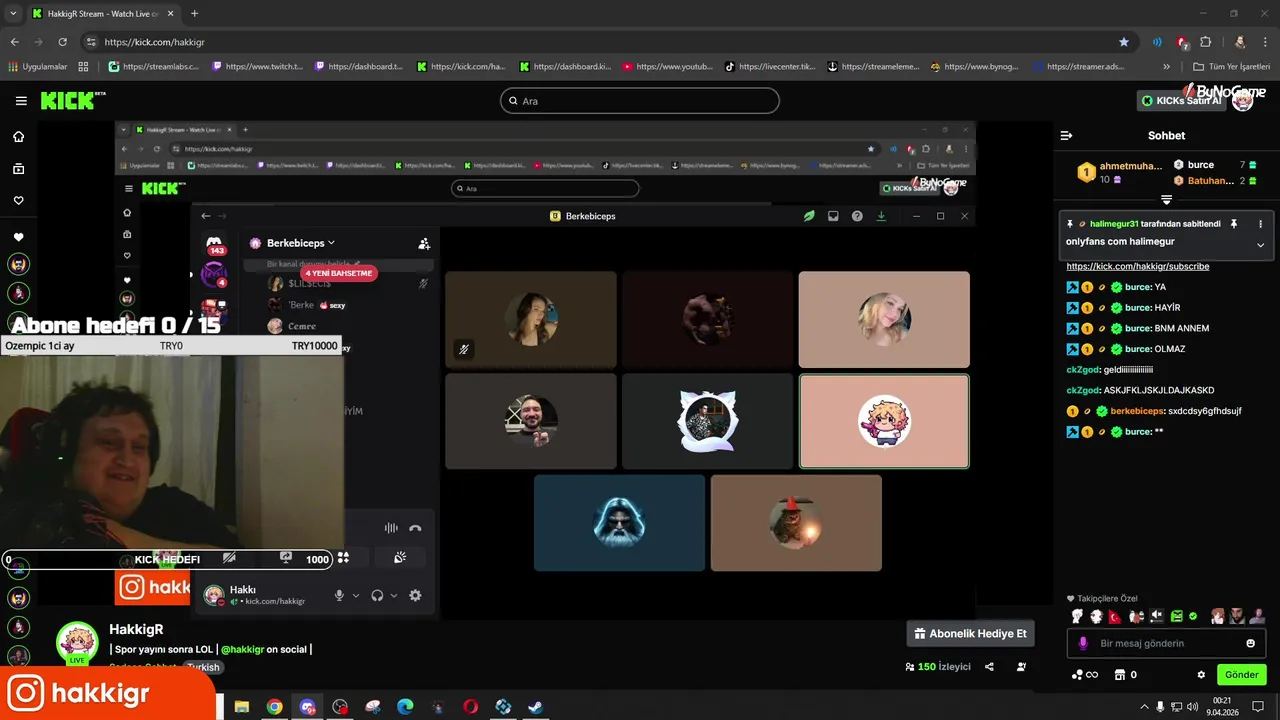Open pinned message three-dot options
This screenshot has height=720, width=1280.
1260,224
